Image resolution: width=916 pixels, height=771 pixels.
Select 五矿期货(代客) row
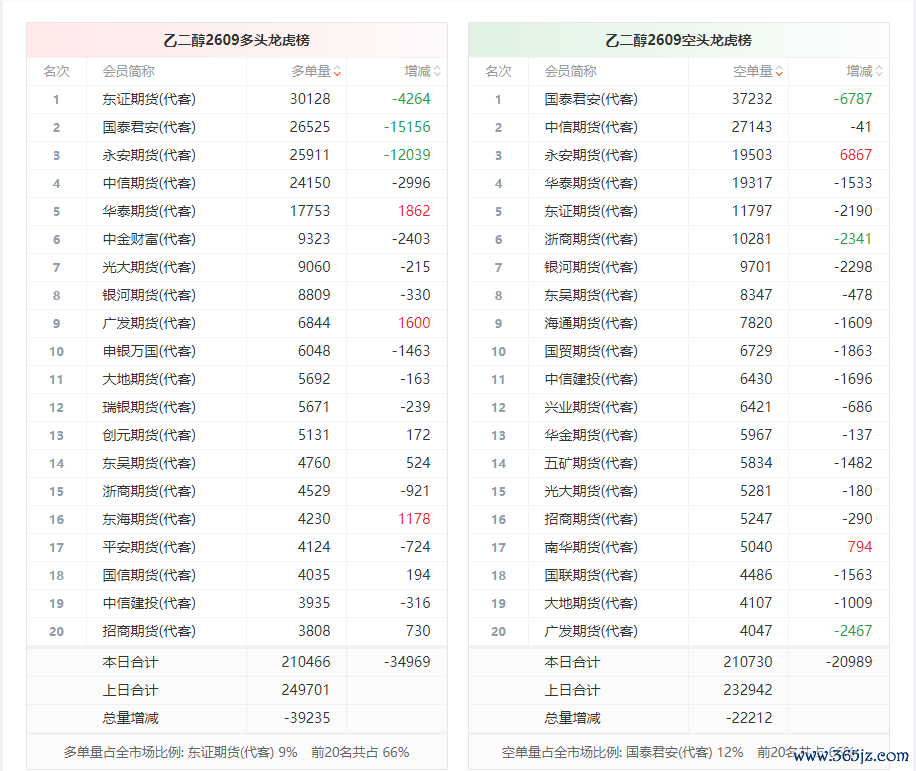679,464
